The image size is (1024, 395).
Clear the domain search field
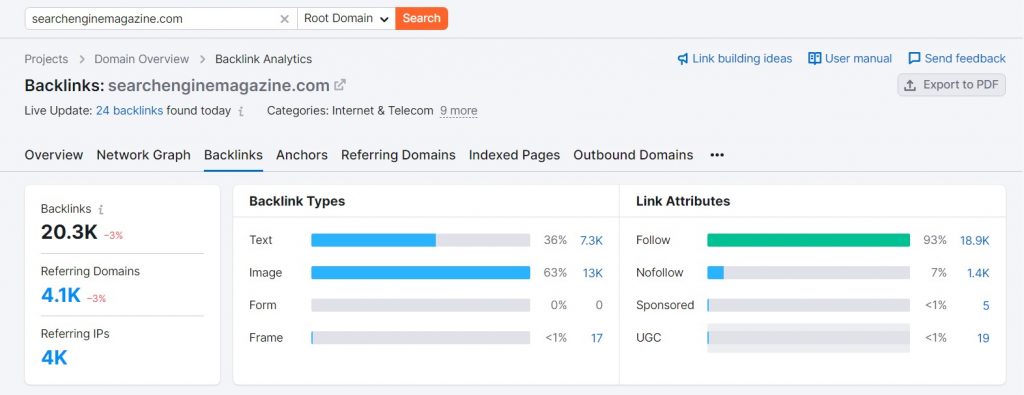(285, 19)
